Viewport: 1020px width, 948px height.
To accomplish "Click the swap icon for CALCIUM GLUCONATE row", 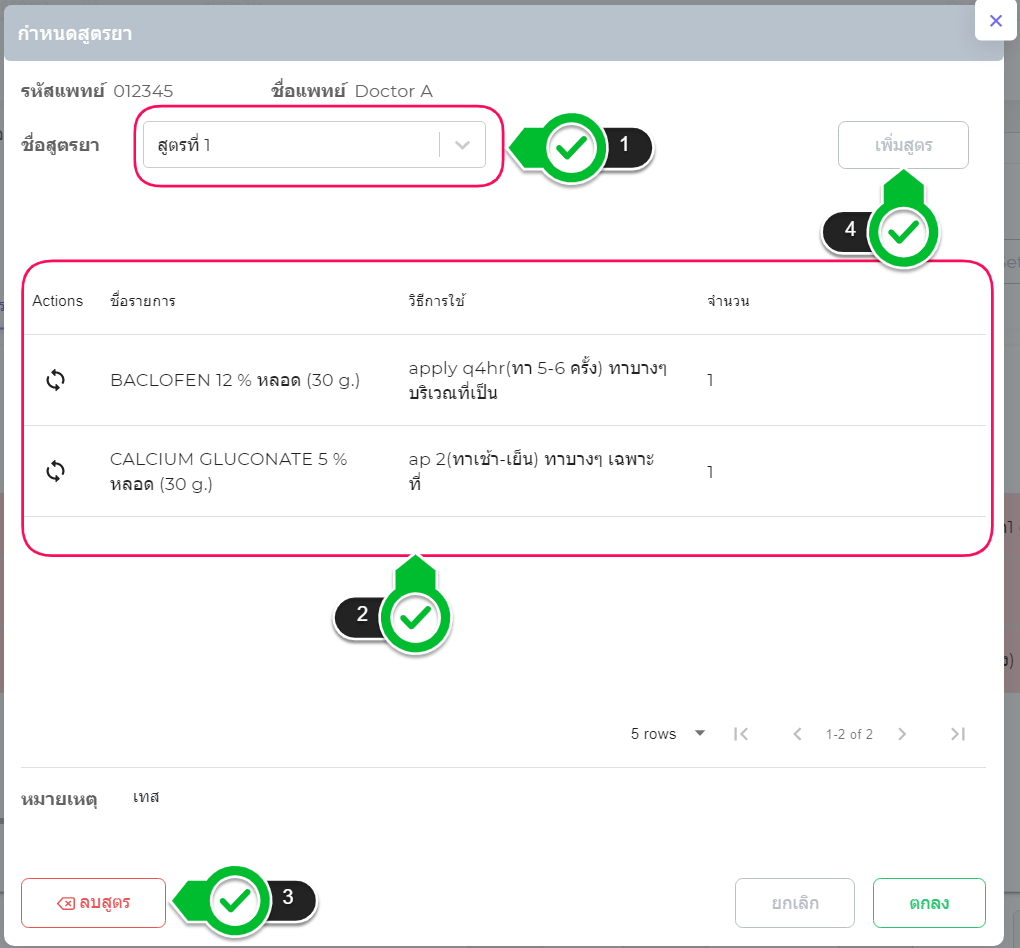I will click(x=56, y=471).
